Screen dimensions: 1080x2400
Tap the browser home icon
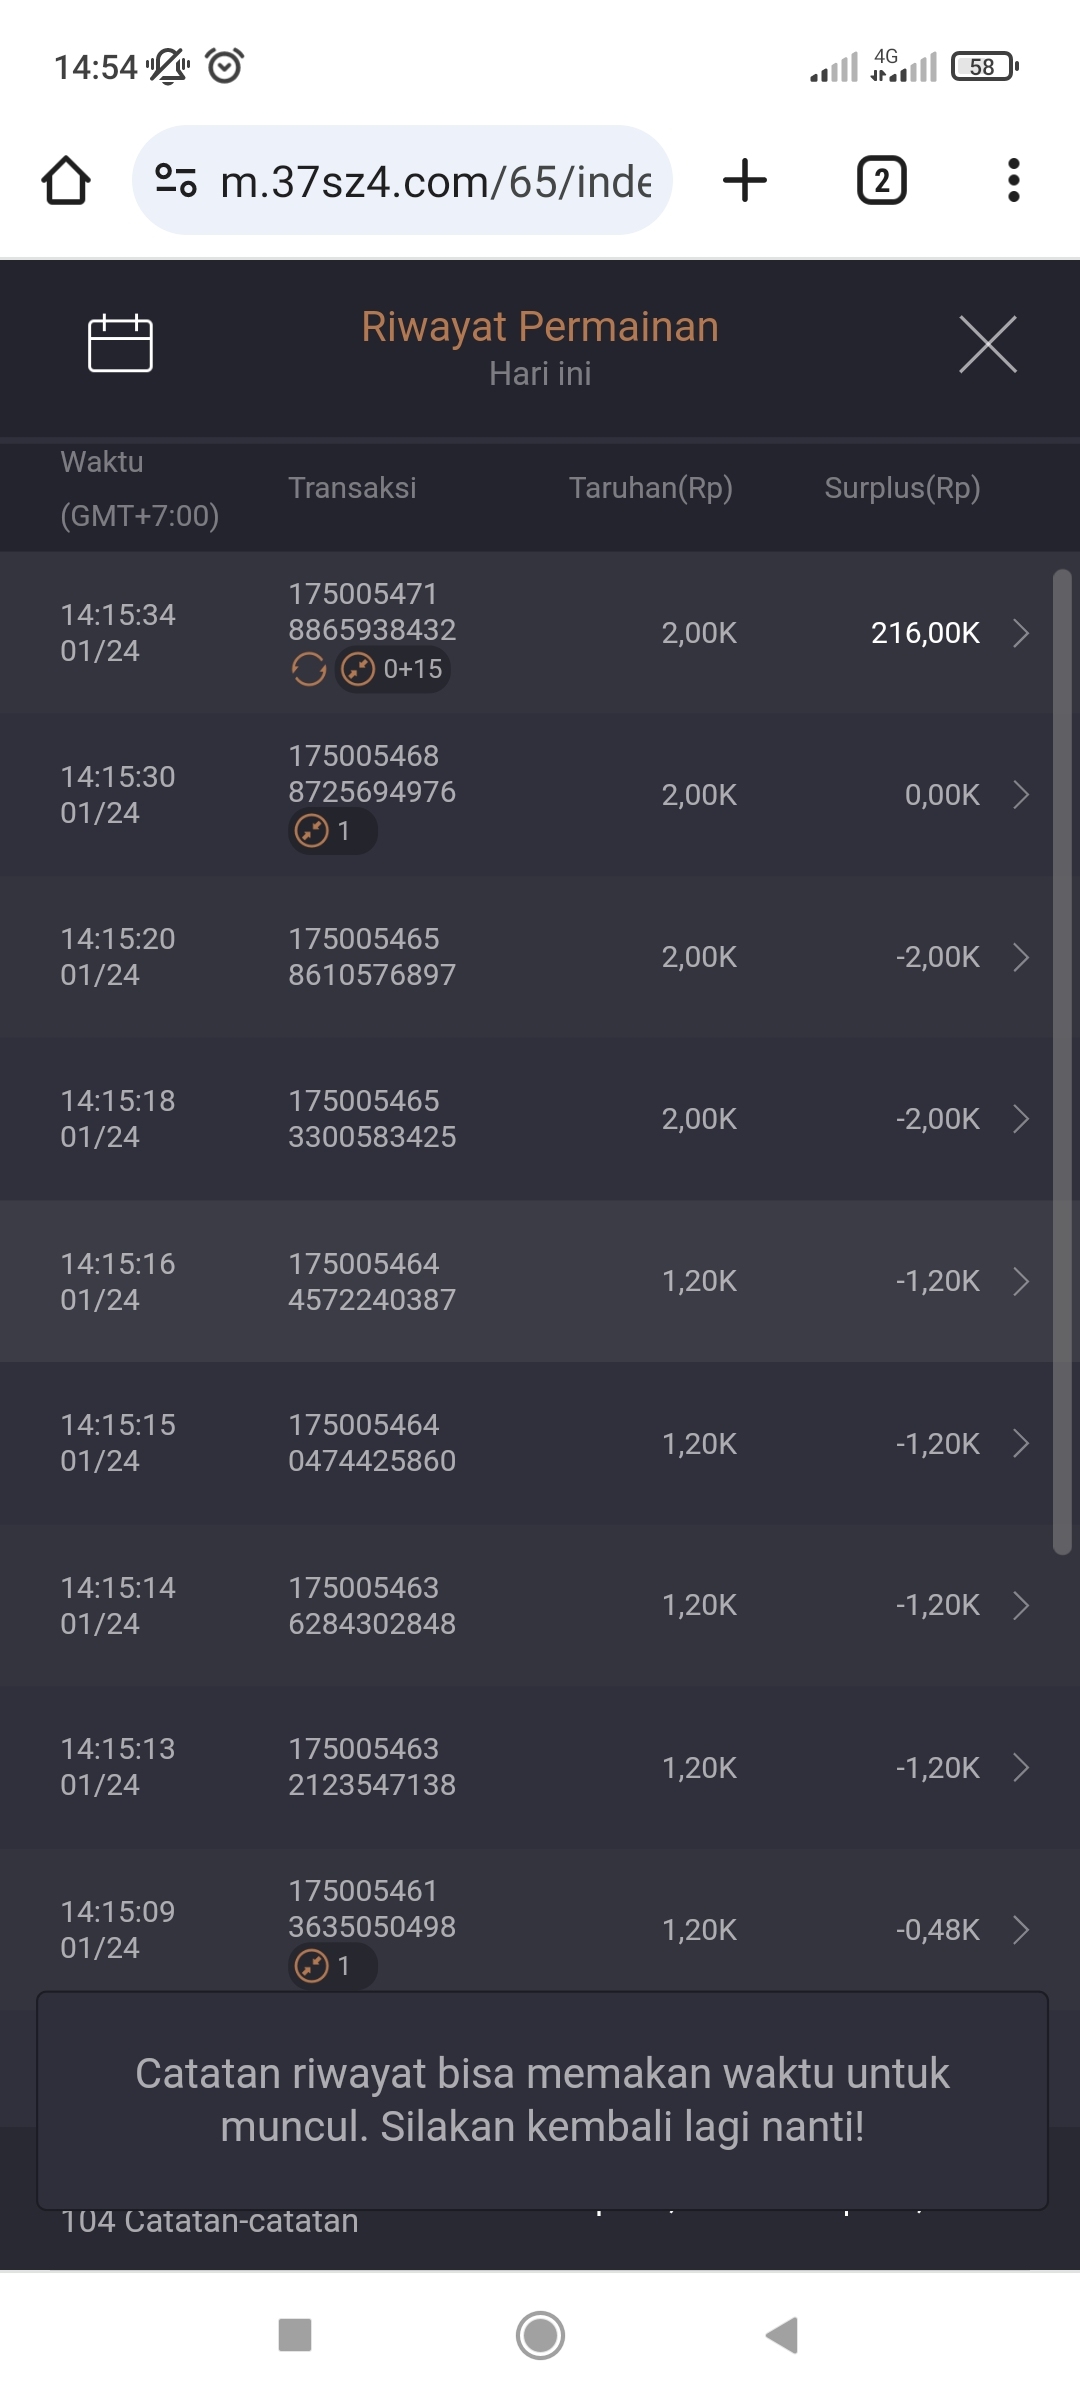[x=66, y=181]
